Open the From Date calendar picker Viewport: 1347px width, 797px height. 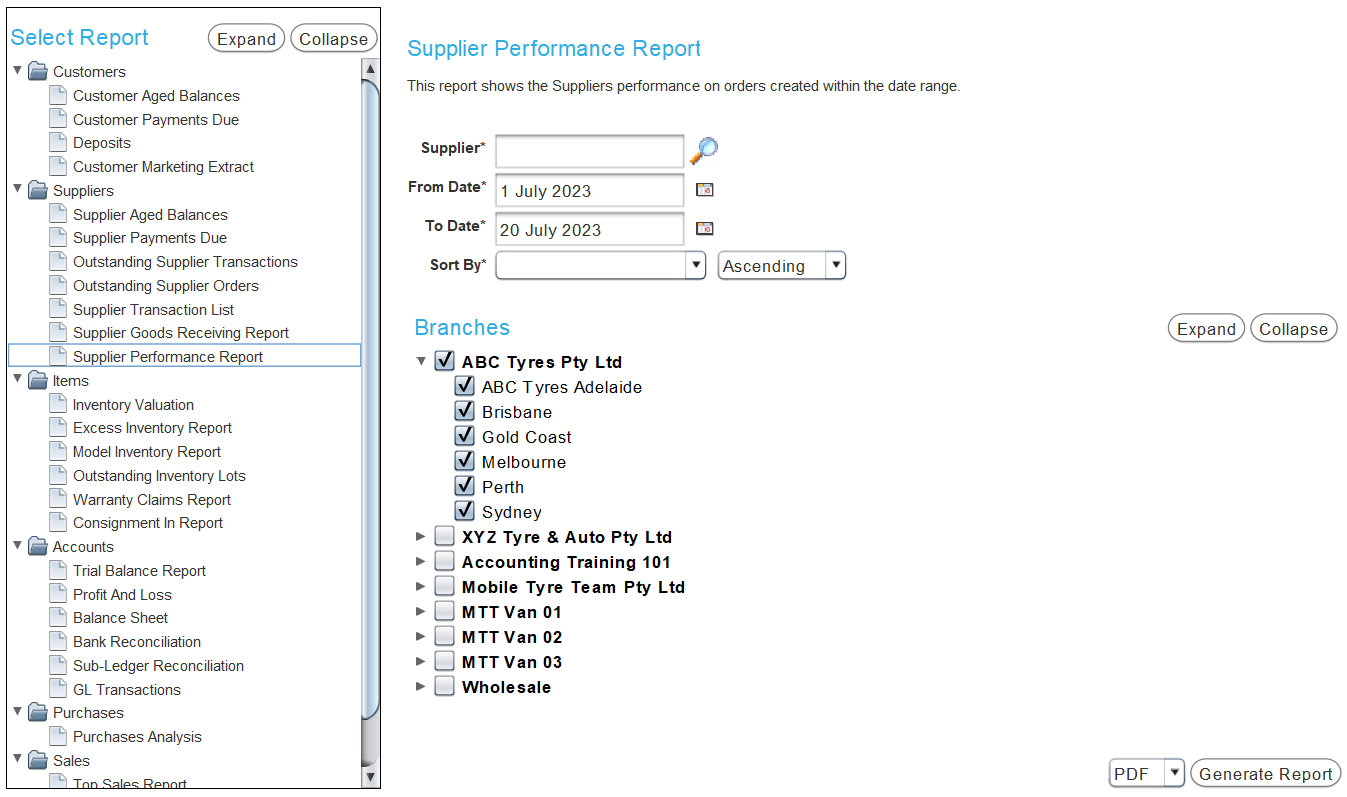point(705,190)
